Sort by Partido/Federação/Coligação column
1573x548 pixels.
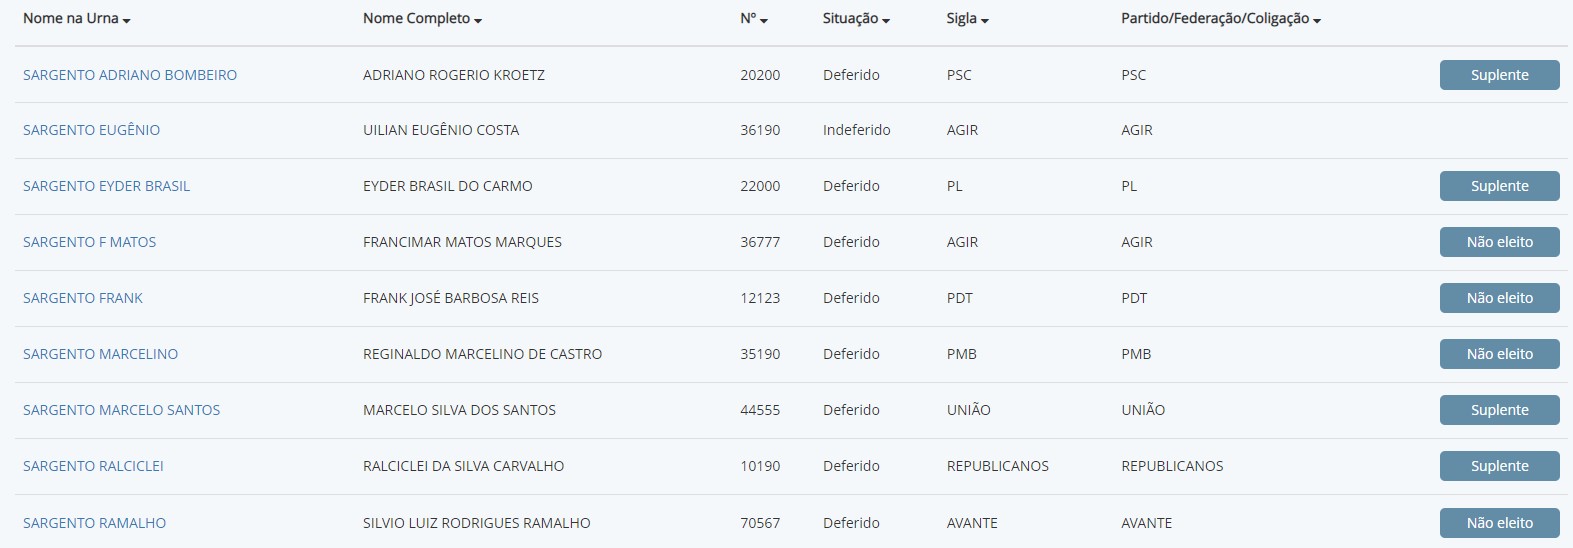click(1220, 19)
